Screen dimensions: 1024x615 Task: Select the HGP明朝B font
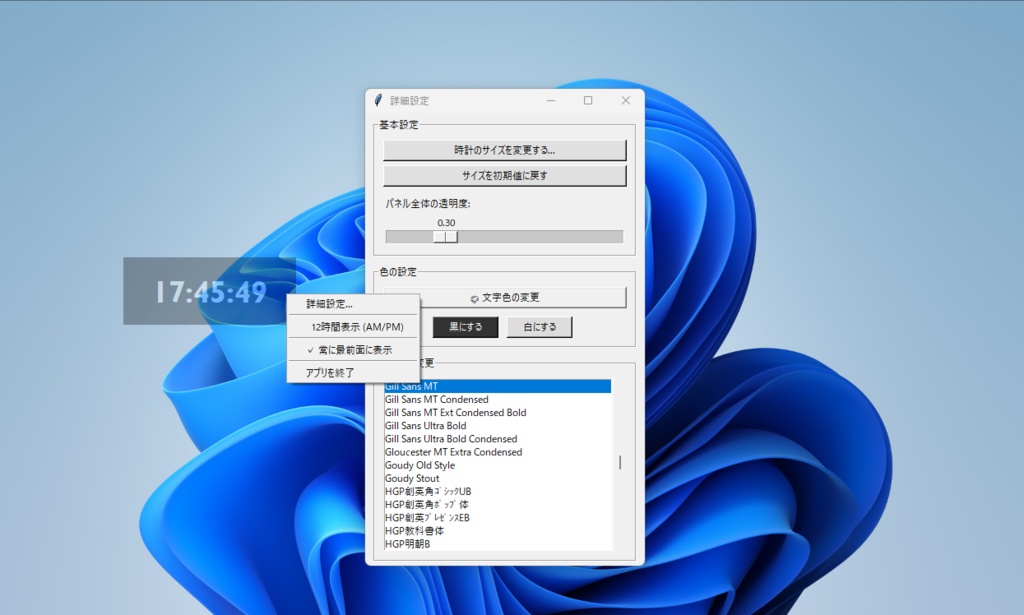pos(498,544)
